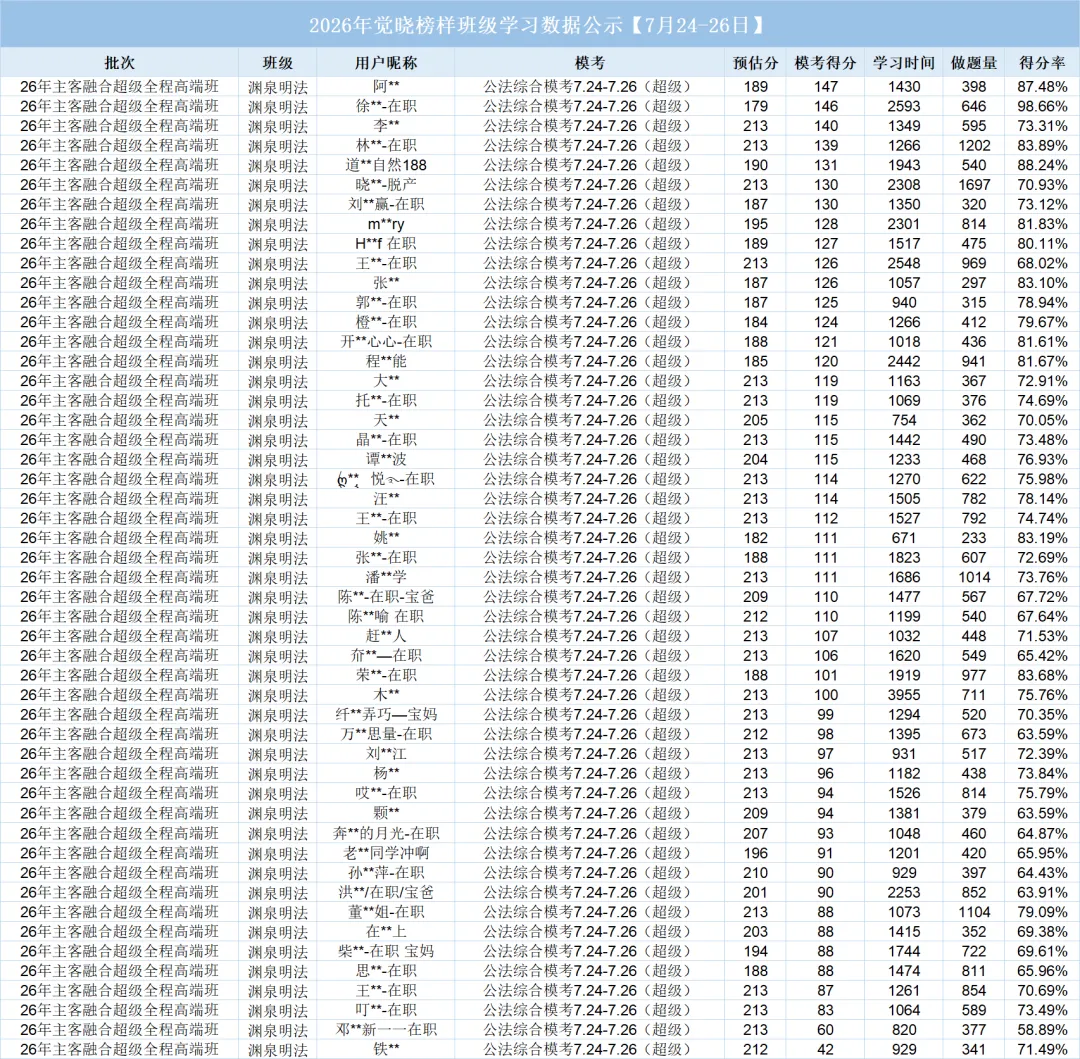
Task: Click the score rate cell 58.89%
Action: coord(1042,1029)
